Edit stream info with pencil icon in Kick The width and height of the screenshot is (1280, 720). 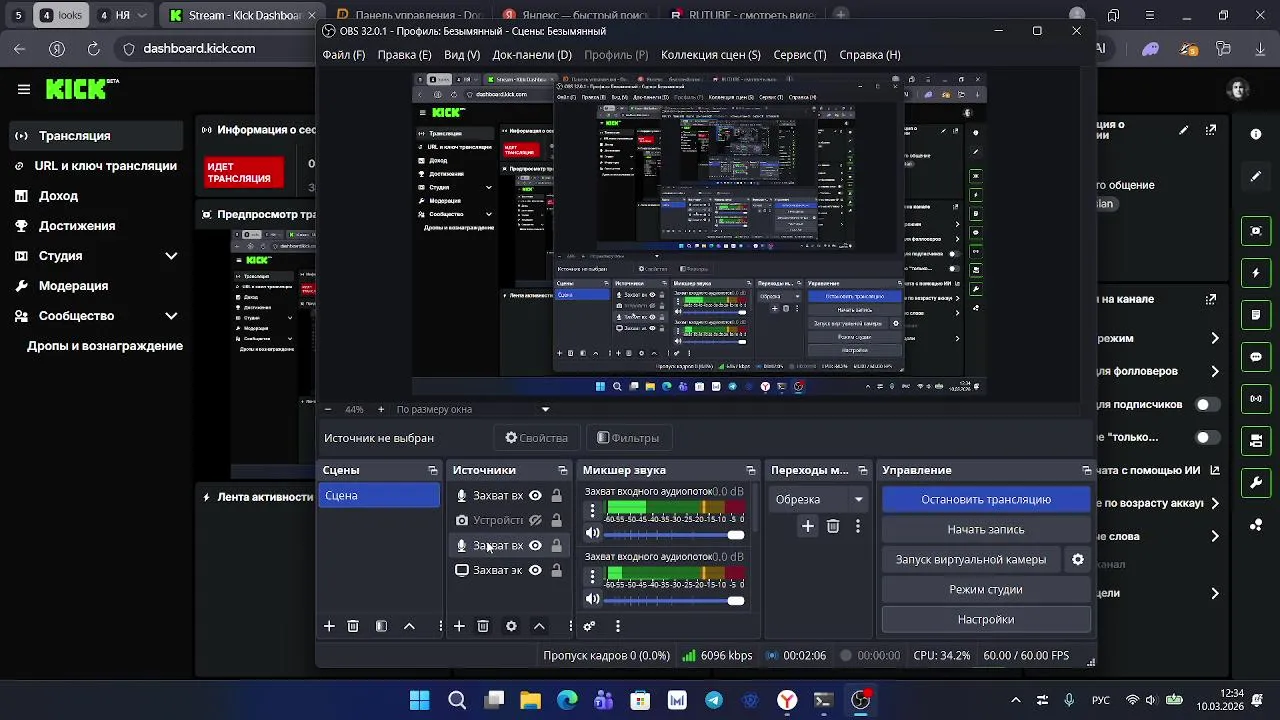[x=1184, y=130]
